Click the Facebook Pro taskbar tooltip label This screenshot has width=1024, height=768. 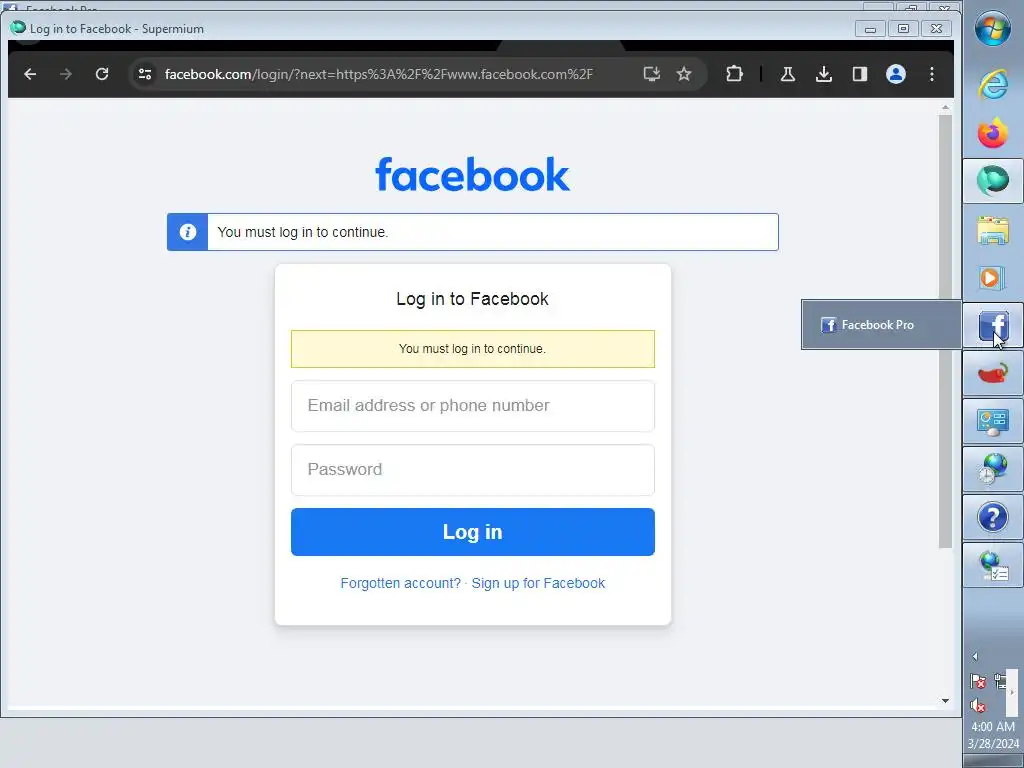point(877,325)
